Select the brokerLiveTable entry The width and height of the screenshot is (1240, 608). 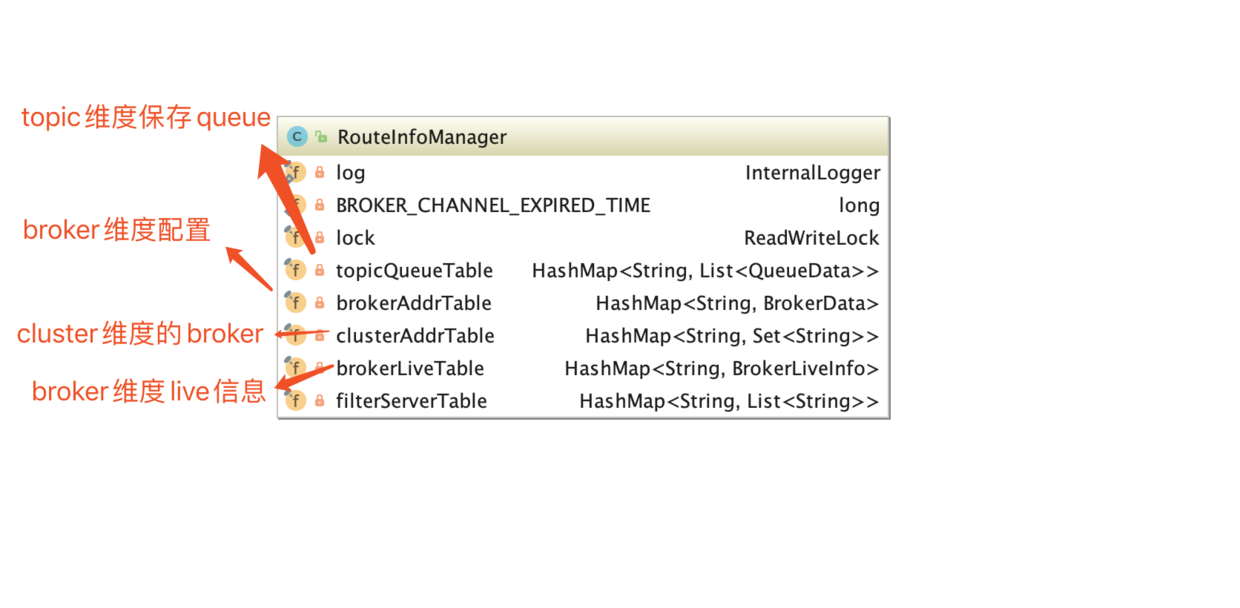[410, 368]
